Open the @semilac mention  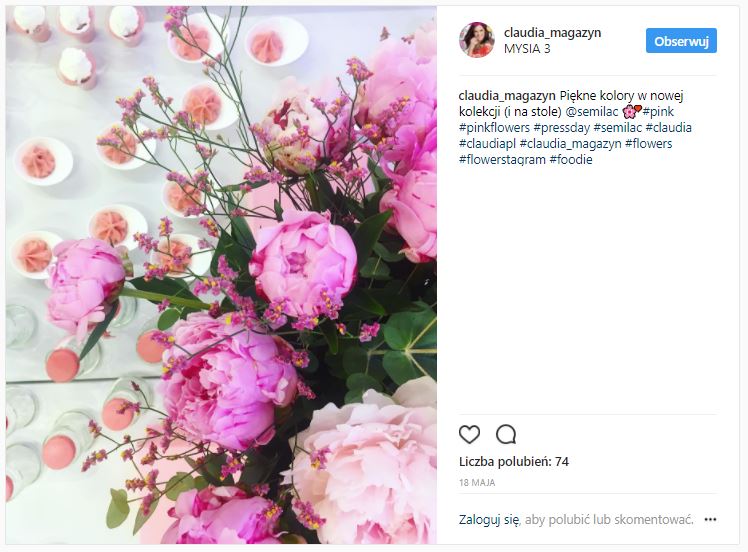[592, 112]
